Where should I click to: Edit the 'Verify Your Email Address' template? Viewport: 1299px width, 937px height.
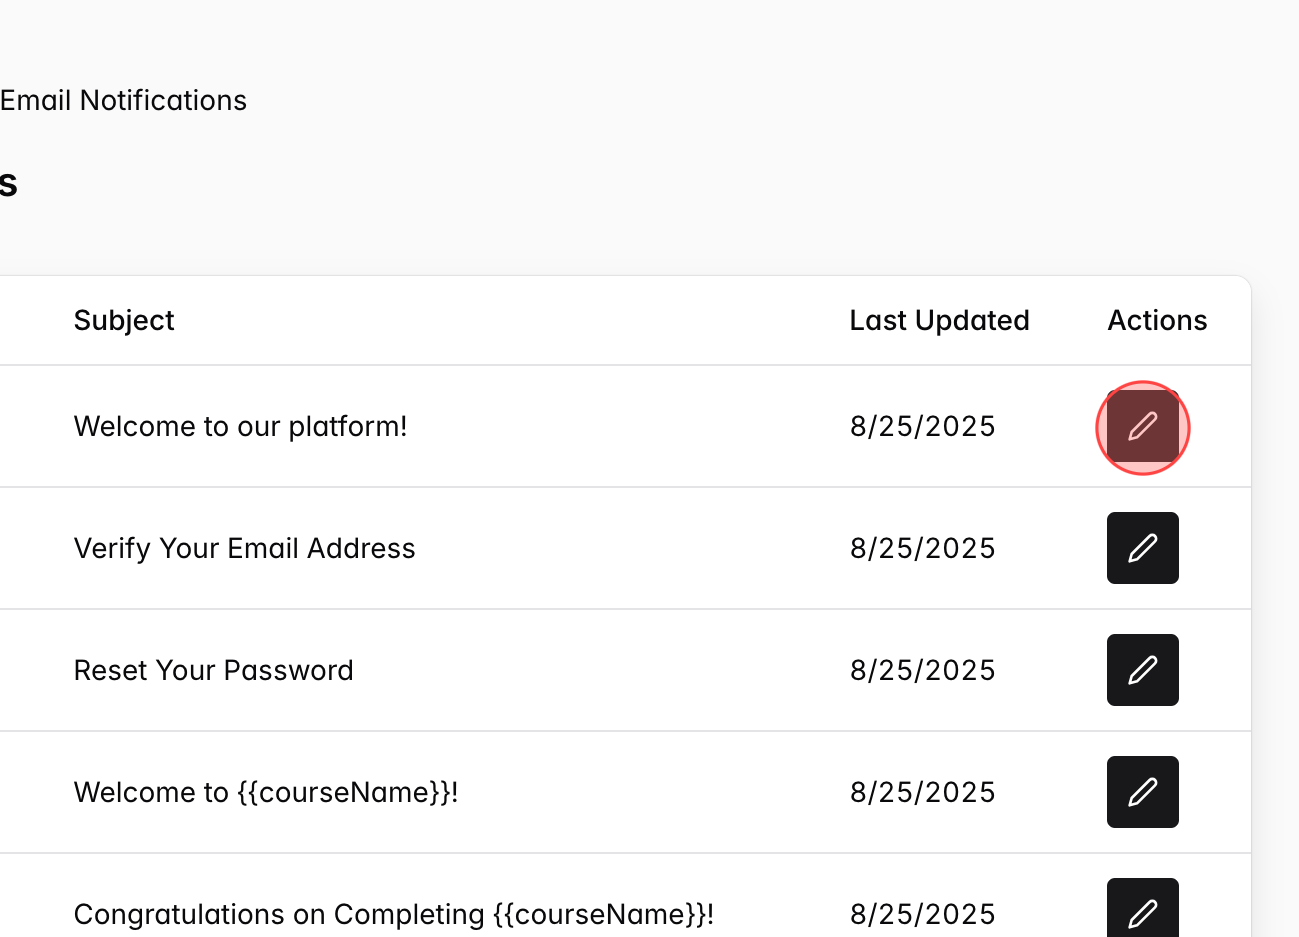tap(1142, 548)
